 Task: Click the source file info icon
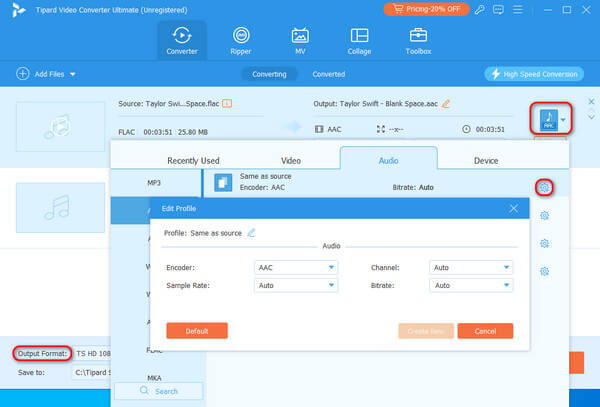(x=227, y=104)
